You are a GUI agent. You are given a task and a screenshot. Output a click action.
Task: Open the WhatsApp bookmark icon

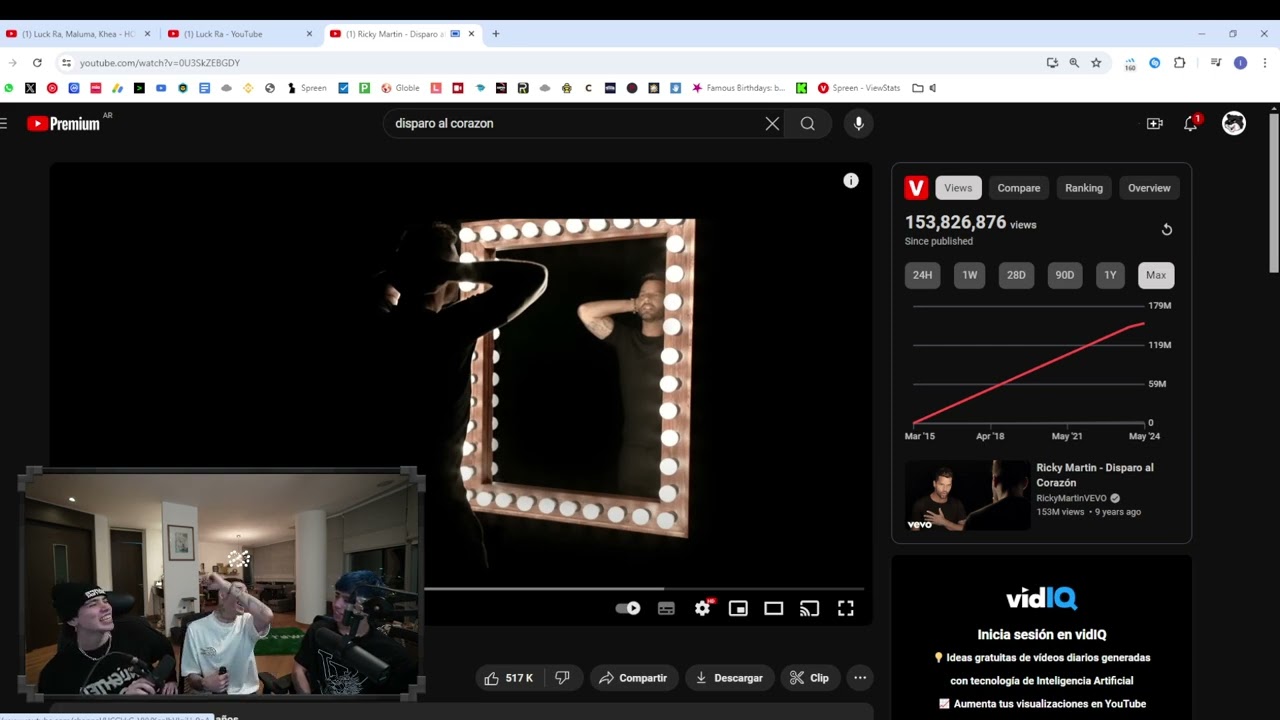(x=9, y=88)
